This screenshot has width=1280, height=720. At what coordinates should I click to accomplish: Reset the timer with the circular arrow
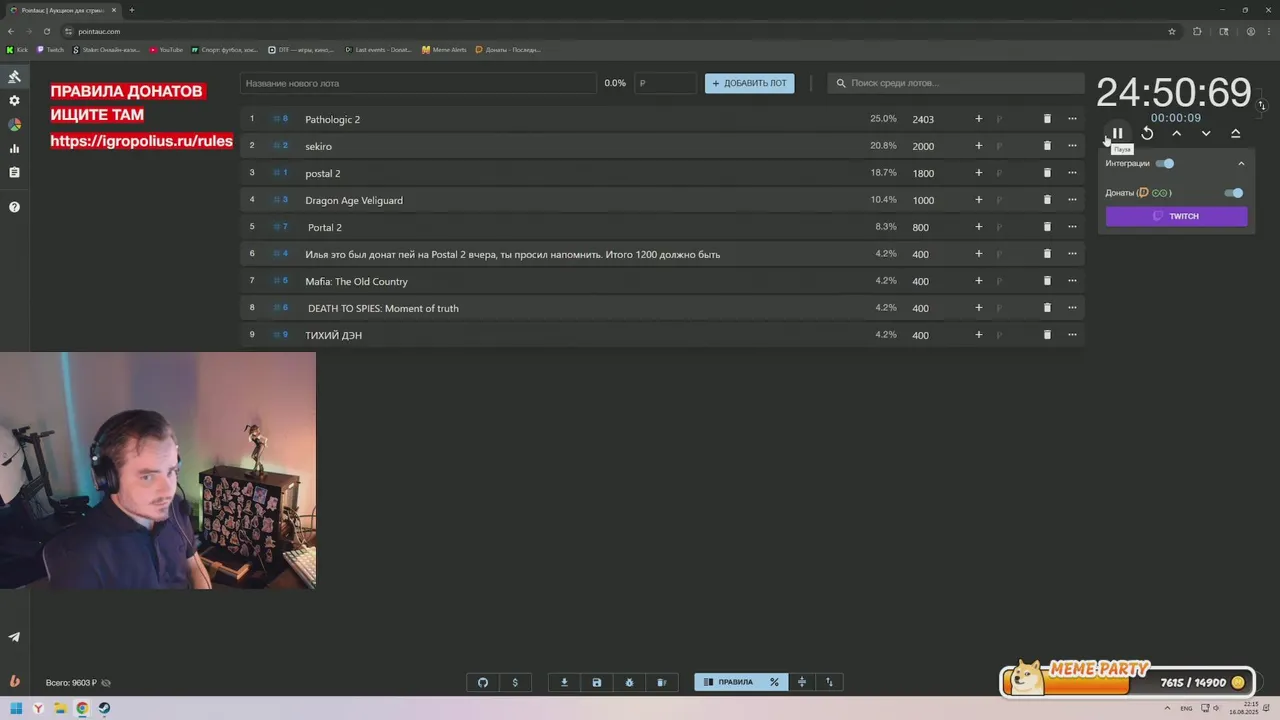pos(1147,133)
